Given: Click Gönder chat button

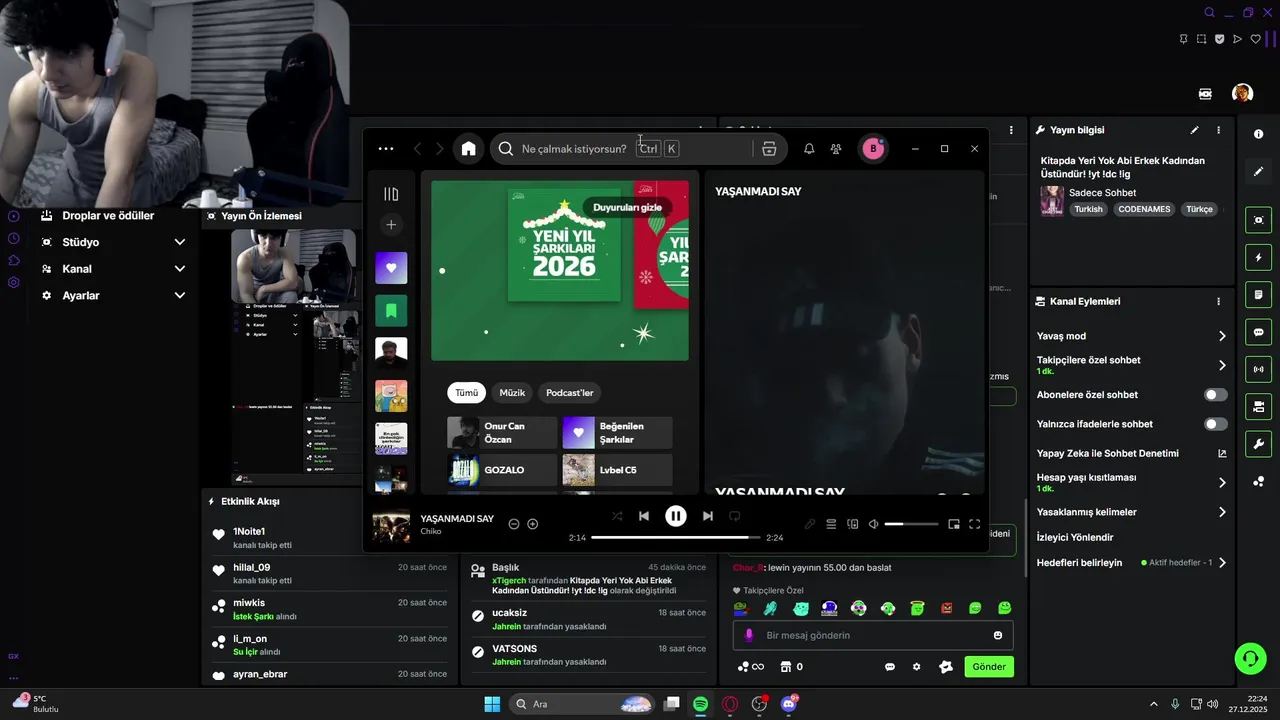Looking at the screenshot, I should pos(989,667).
